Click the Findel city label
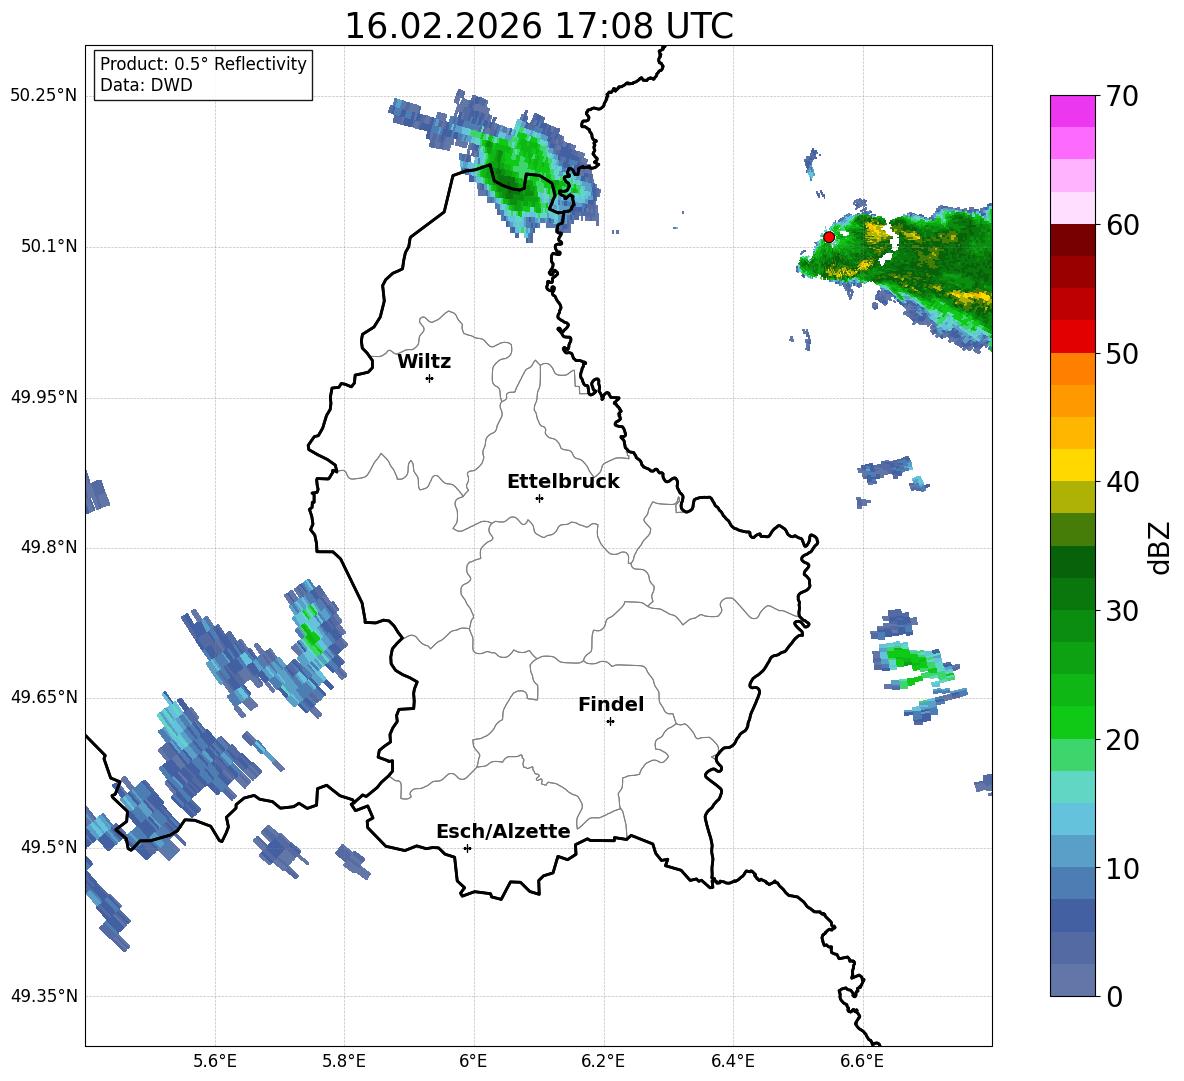This screenshot has height=1081, width=1184. tap(611, 704)
